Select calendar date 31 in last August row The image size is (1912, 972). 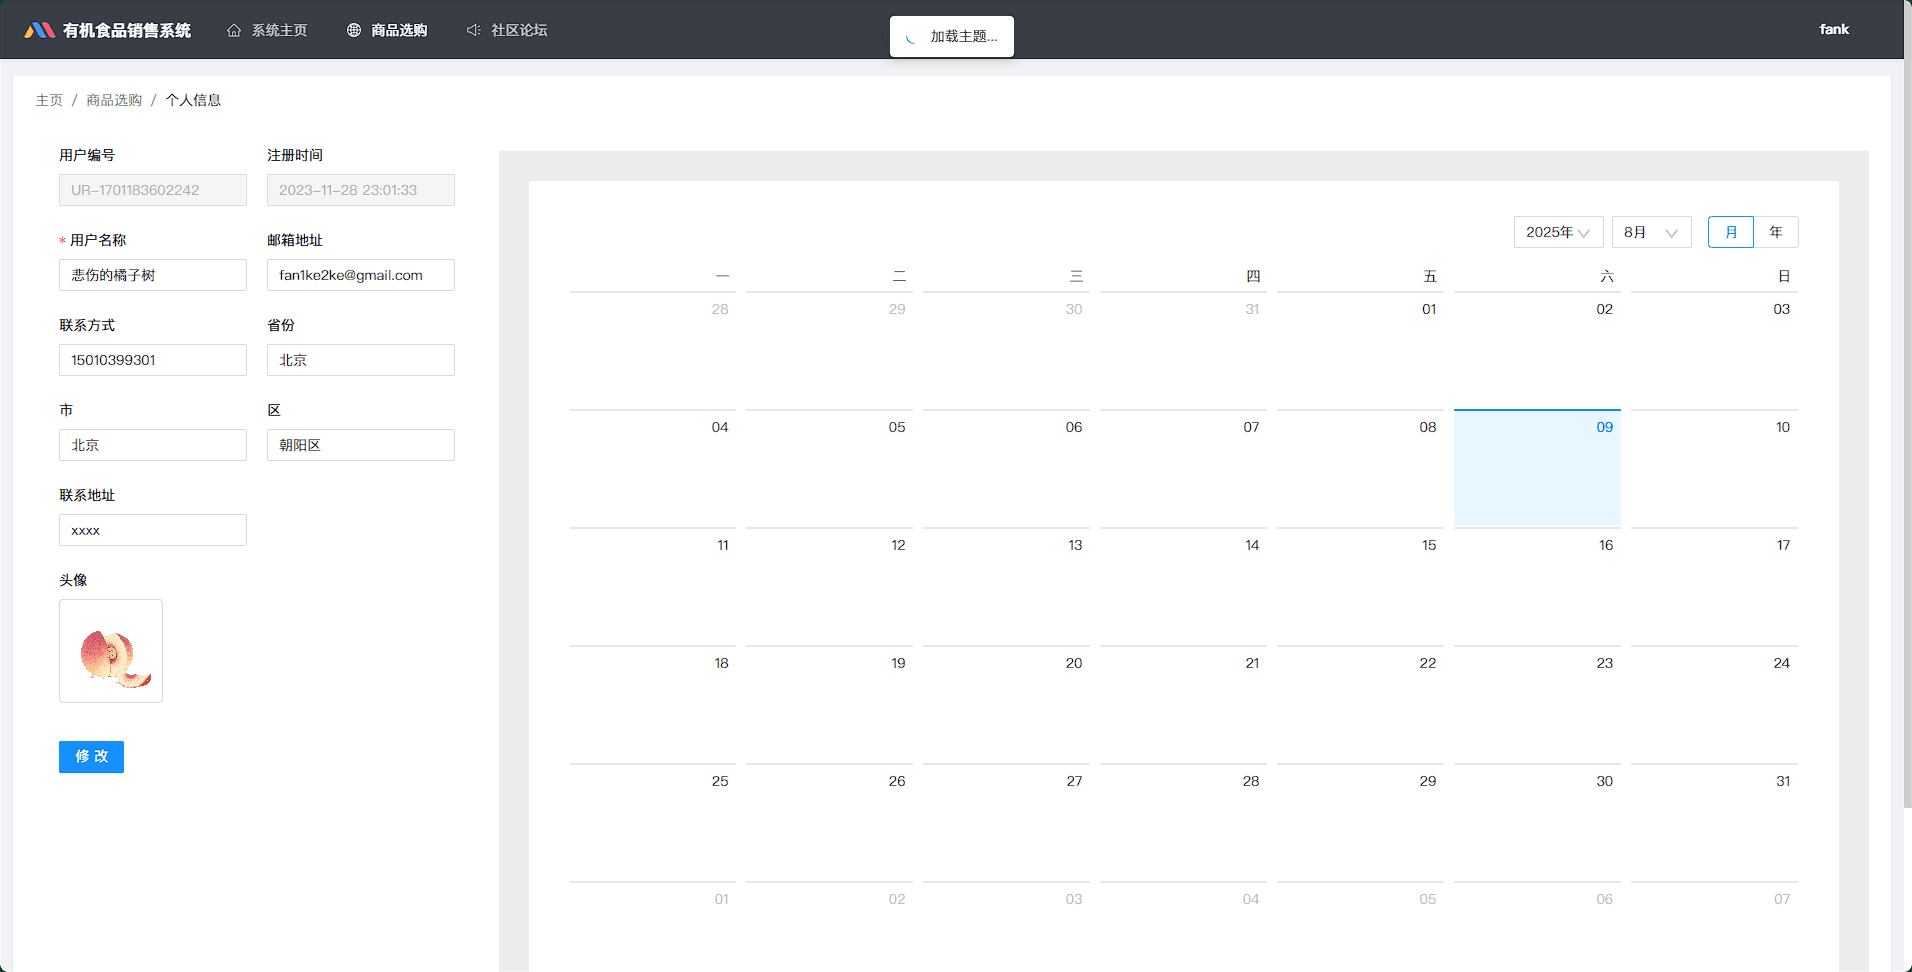[1714, 822]
